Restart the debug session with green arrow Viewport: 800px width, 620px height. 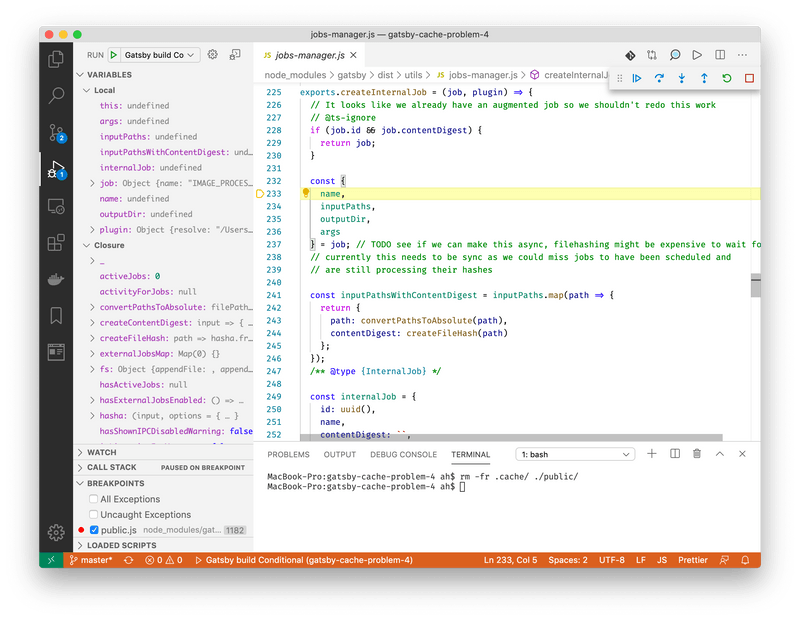pos(727,78)
